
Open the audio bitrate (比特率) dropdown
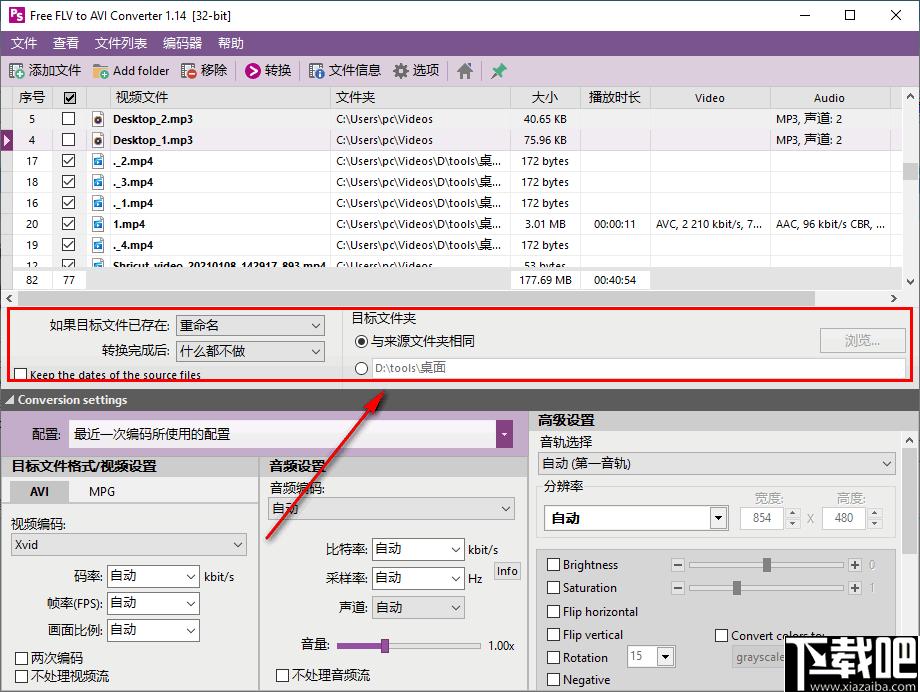coord(418,549)
